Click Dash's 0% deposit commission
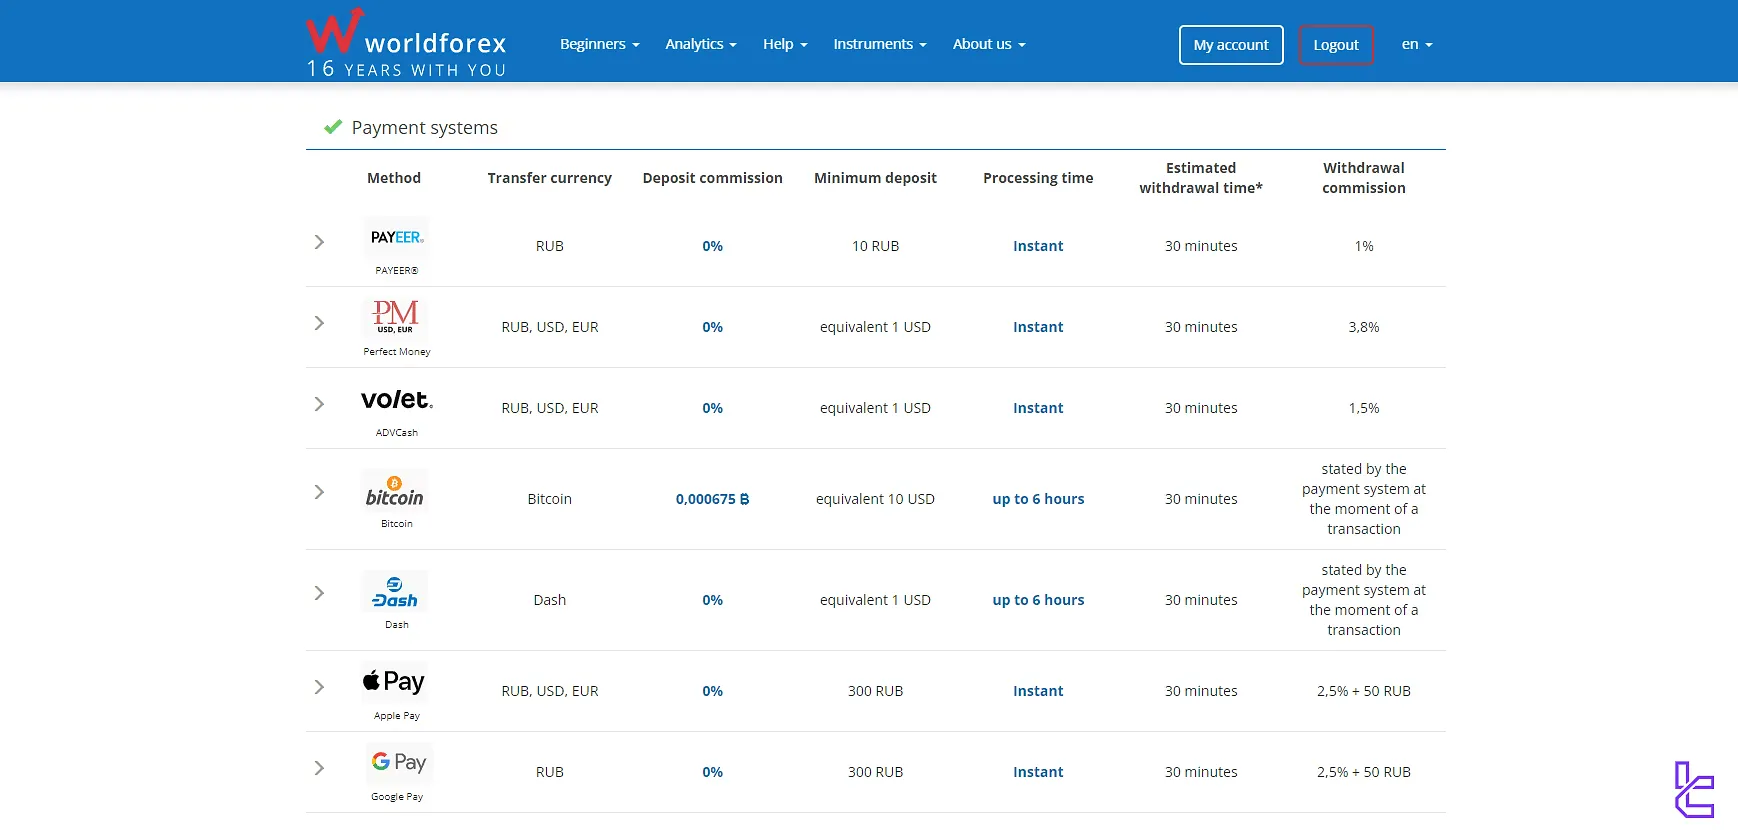Viewport: 1738px width, 830px height. pyautogui.click(x=713, y=600)
